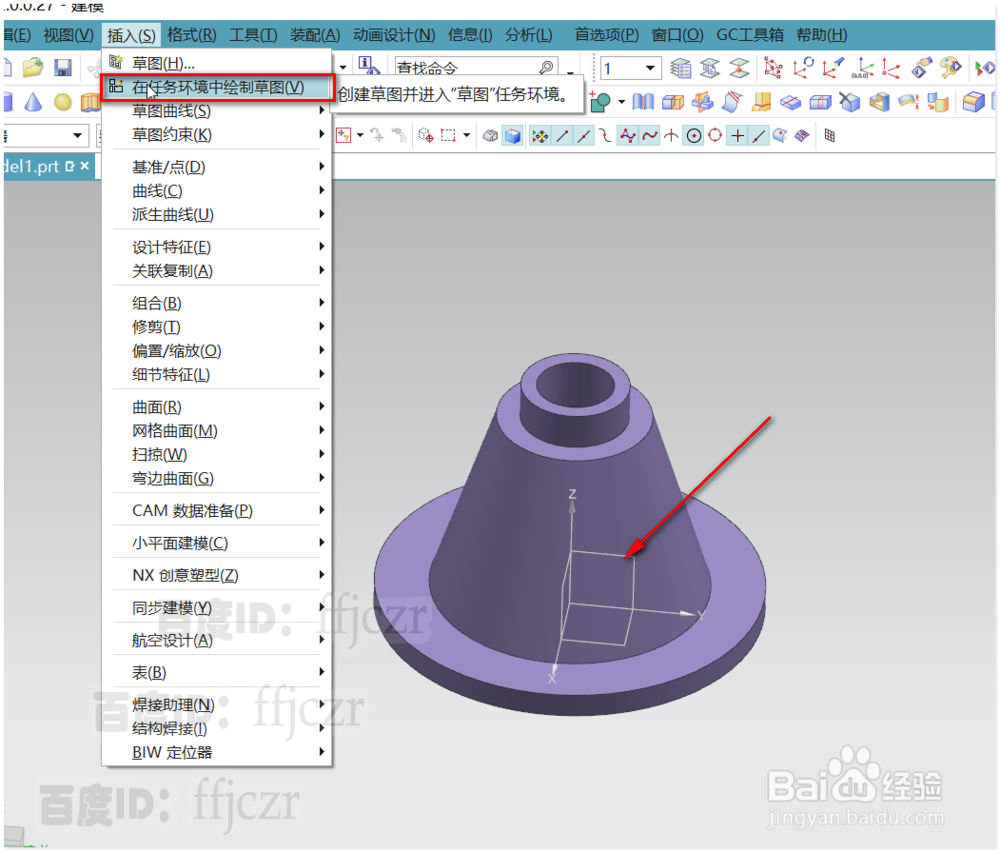Open the 格式(R) menu
1000x852 pixels.
(x=191, y=35)
